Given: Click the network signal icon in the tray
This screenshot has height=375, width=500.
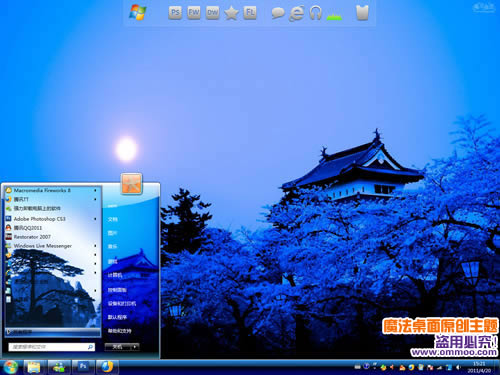Looking at the screenshot, I should (x=440, y=367).
